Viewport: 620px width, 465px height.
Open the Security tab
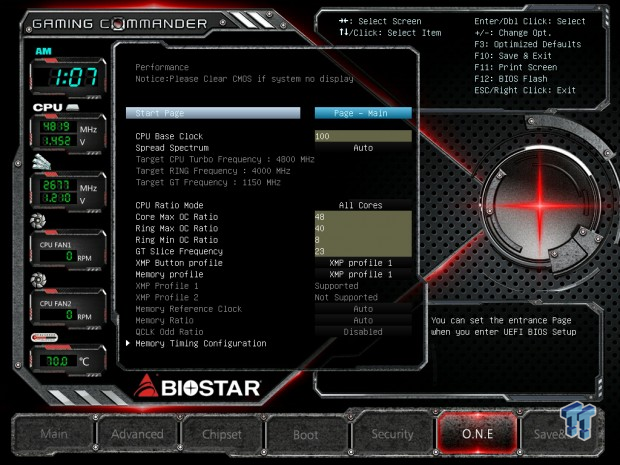click(392, 434)
